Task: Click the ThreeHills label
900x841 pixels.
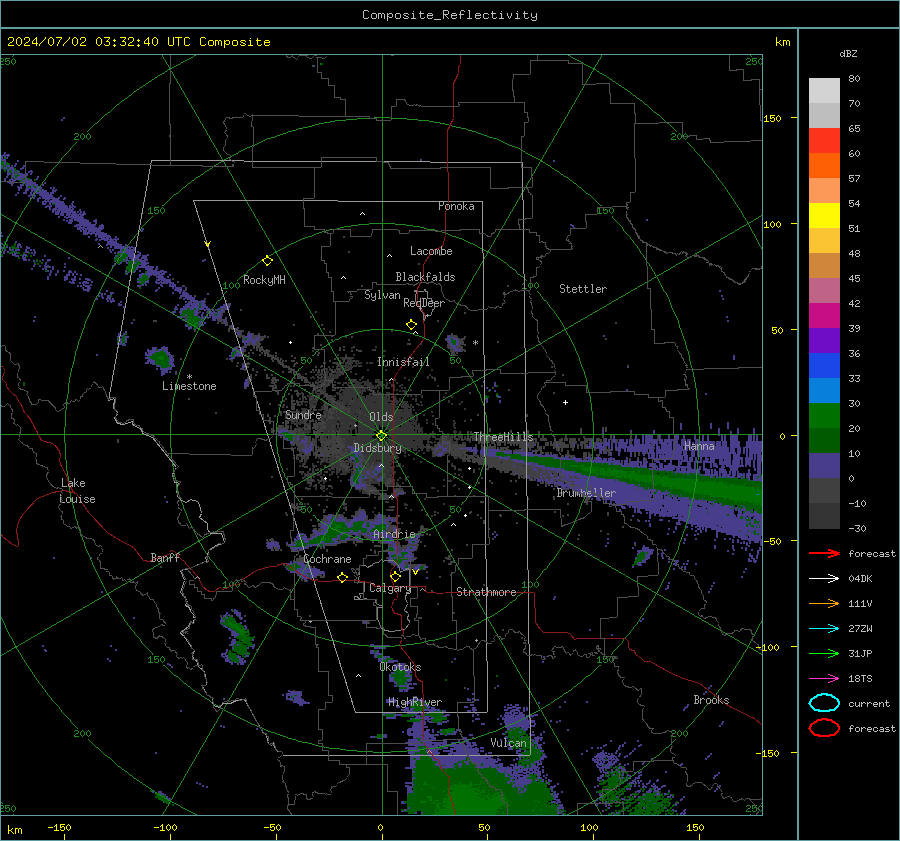Action: pyautogui.click(x=503, y=437)
